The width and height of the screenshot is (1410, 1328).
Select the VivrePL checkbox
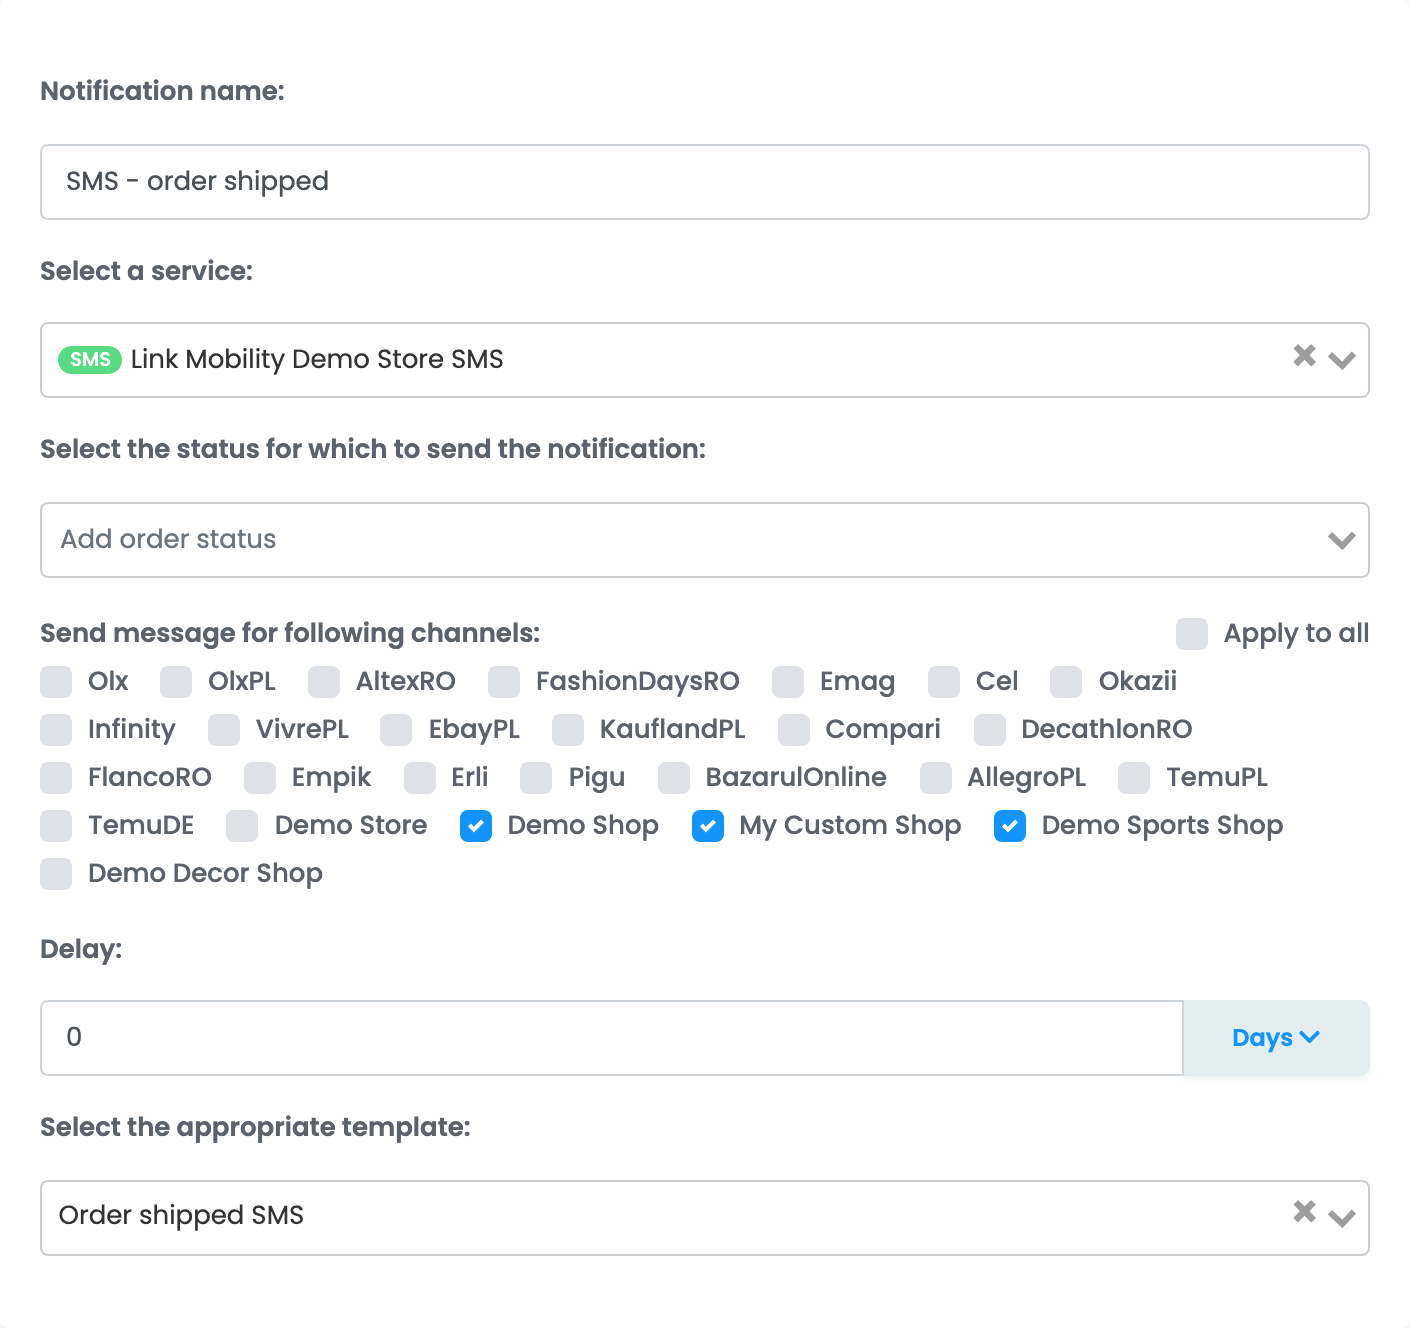[x=224, y=729]
